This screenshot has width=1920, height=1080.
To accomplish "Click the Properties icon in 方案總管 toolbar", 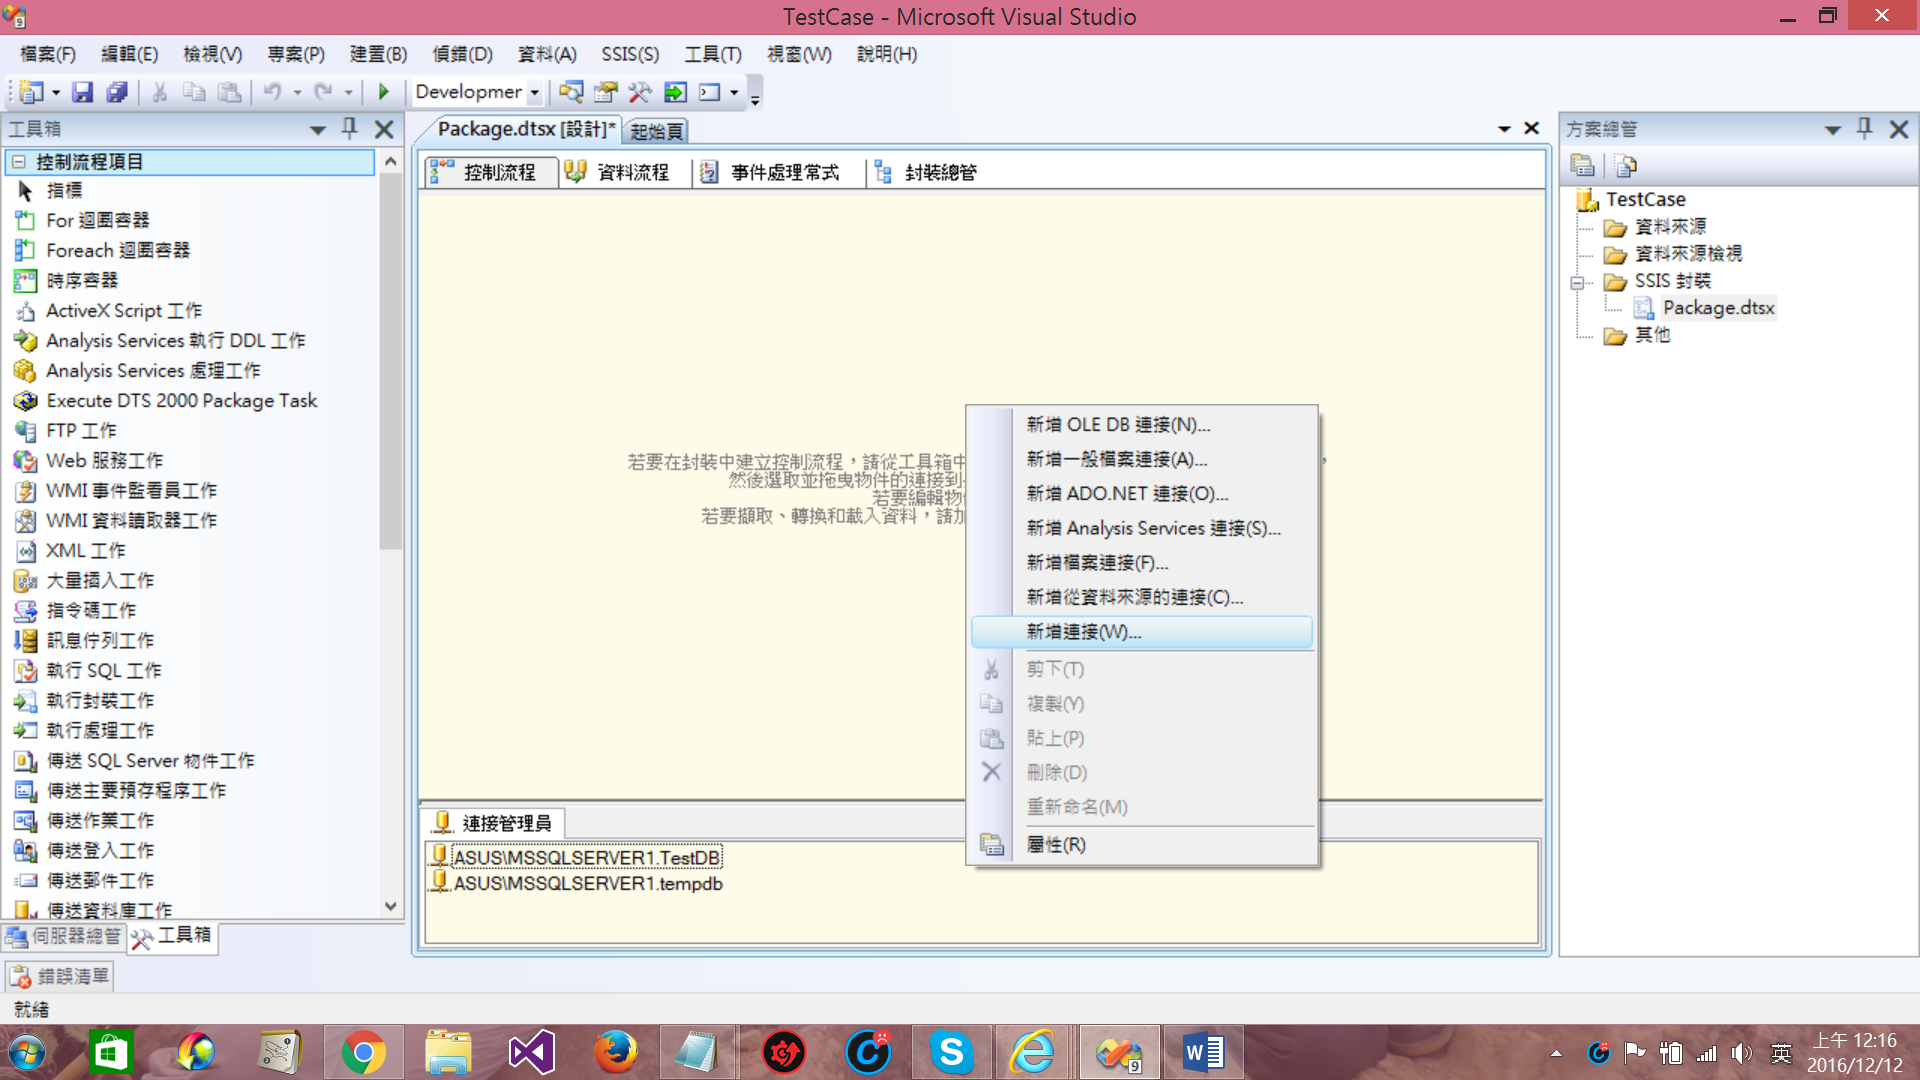I will [1582, 165].
